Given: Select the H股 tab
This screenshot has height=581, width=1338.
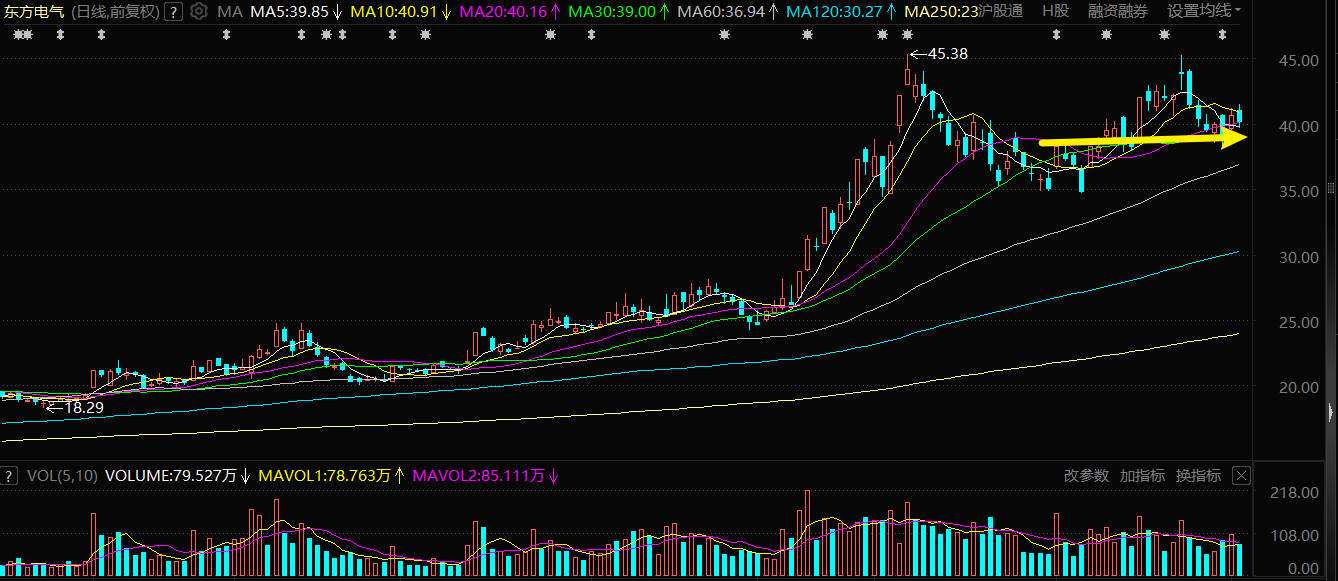Looking at the screenshot, I should tap(1055, 12).
